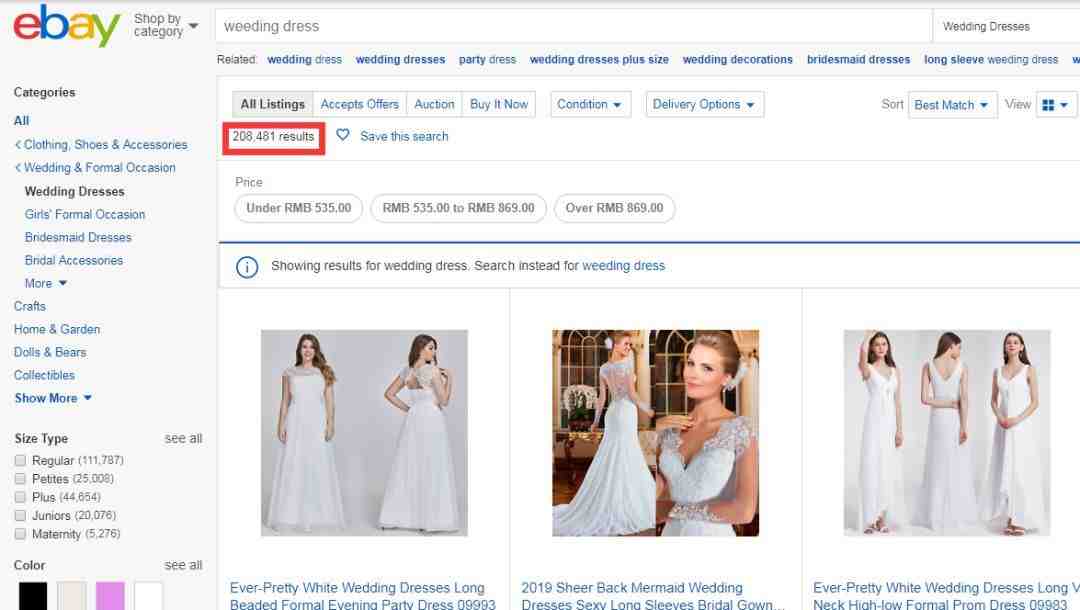Select the black color swatch
1080x610 pixels.
point(33,596)
